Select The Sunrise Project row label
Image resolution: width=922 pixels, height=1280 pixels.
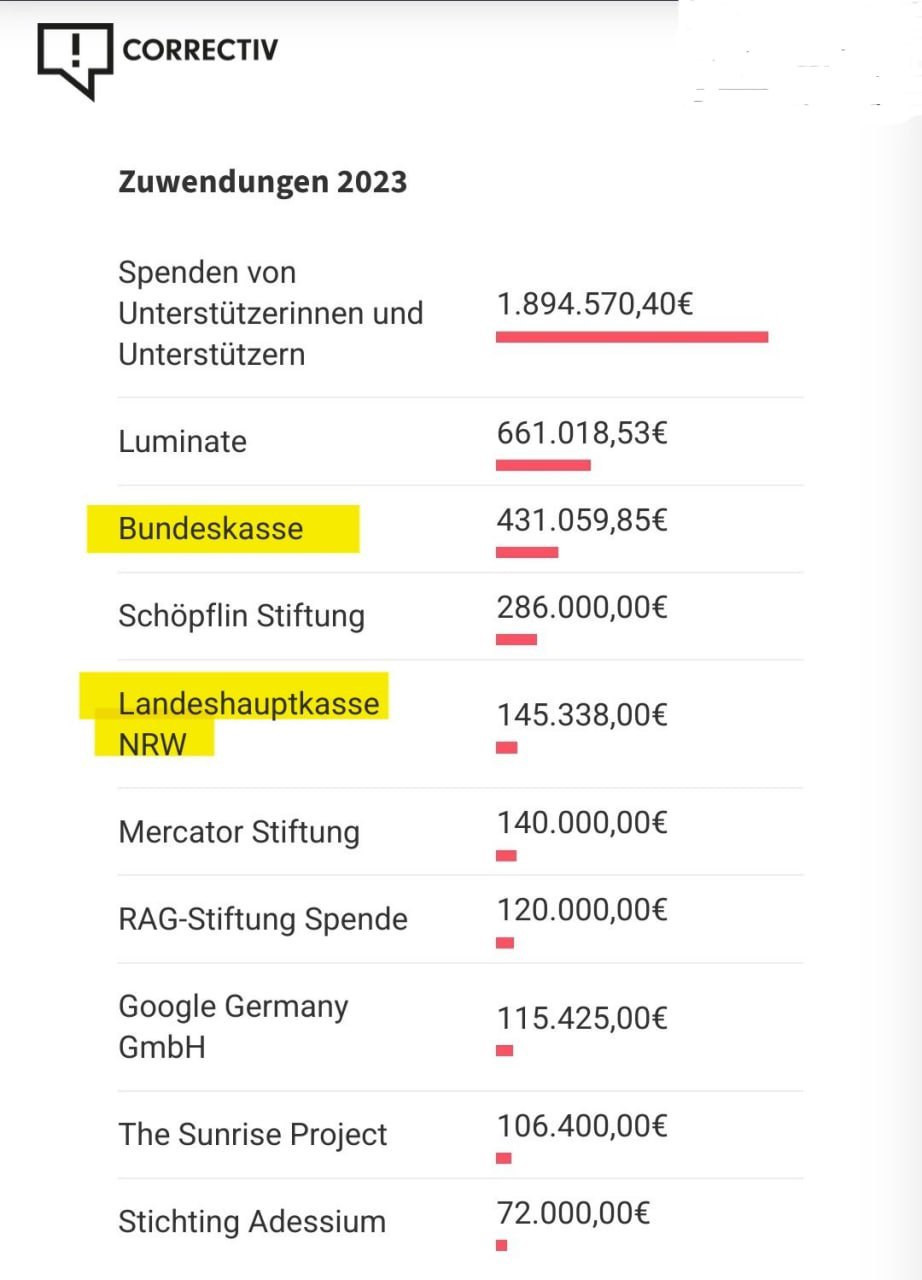[253, 1134]
